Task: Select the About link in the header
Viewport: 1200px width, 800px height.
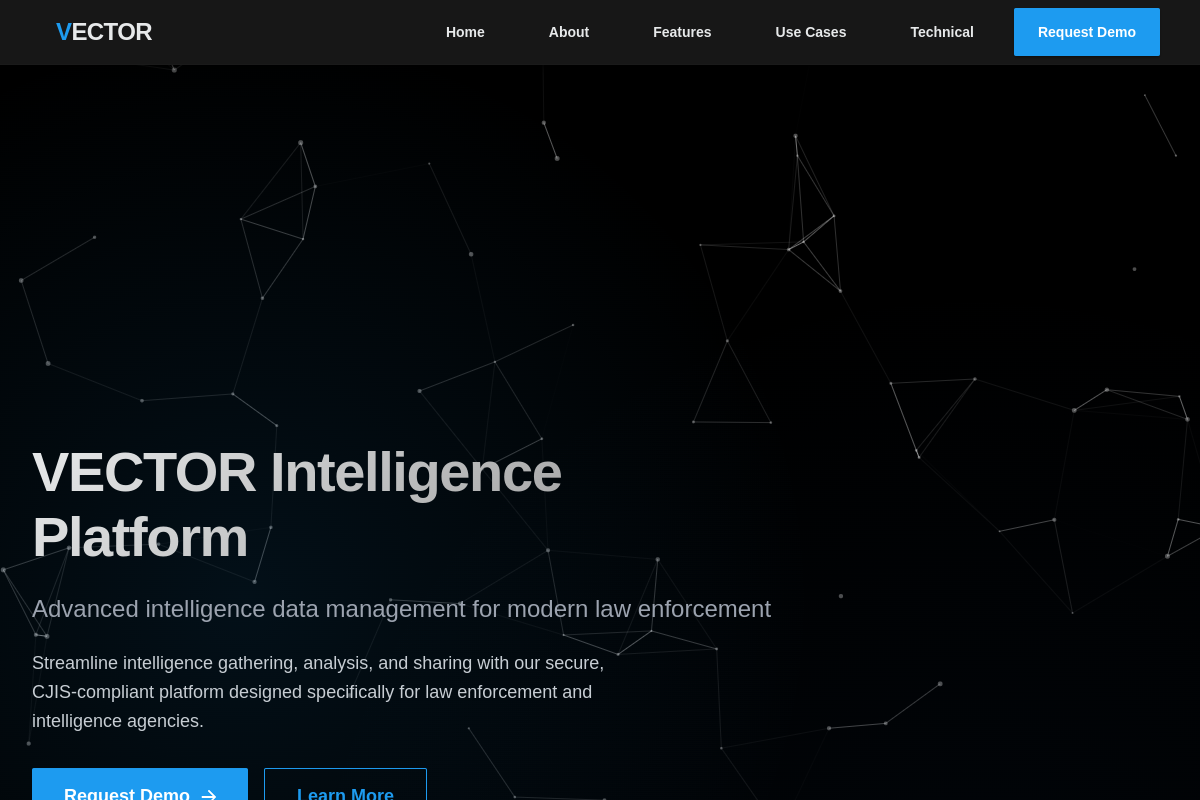Action: [568, 32]
